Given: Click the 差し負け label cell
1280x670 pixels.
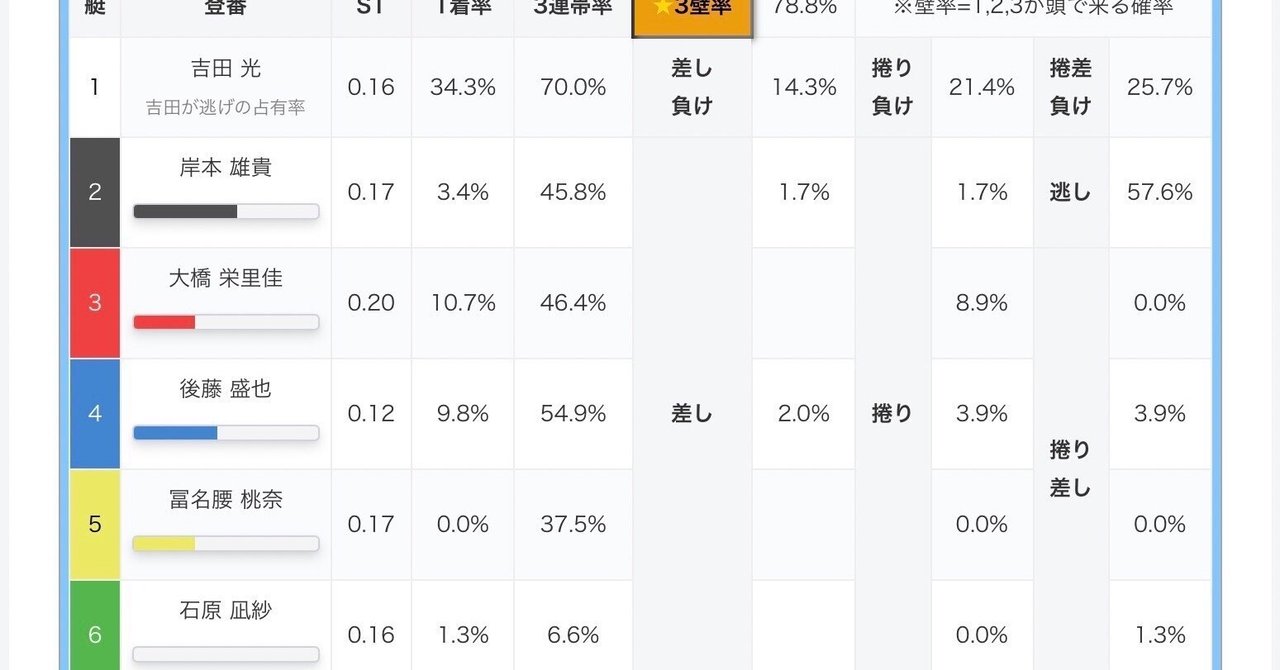Looking at the screenshot, I should pyautogui.click(x=691, y=87).
